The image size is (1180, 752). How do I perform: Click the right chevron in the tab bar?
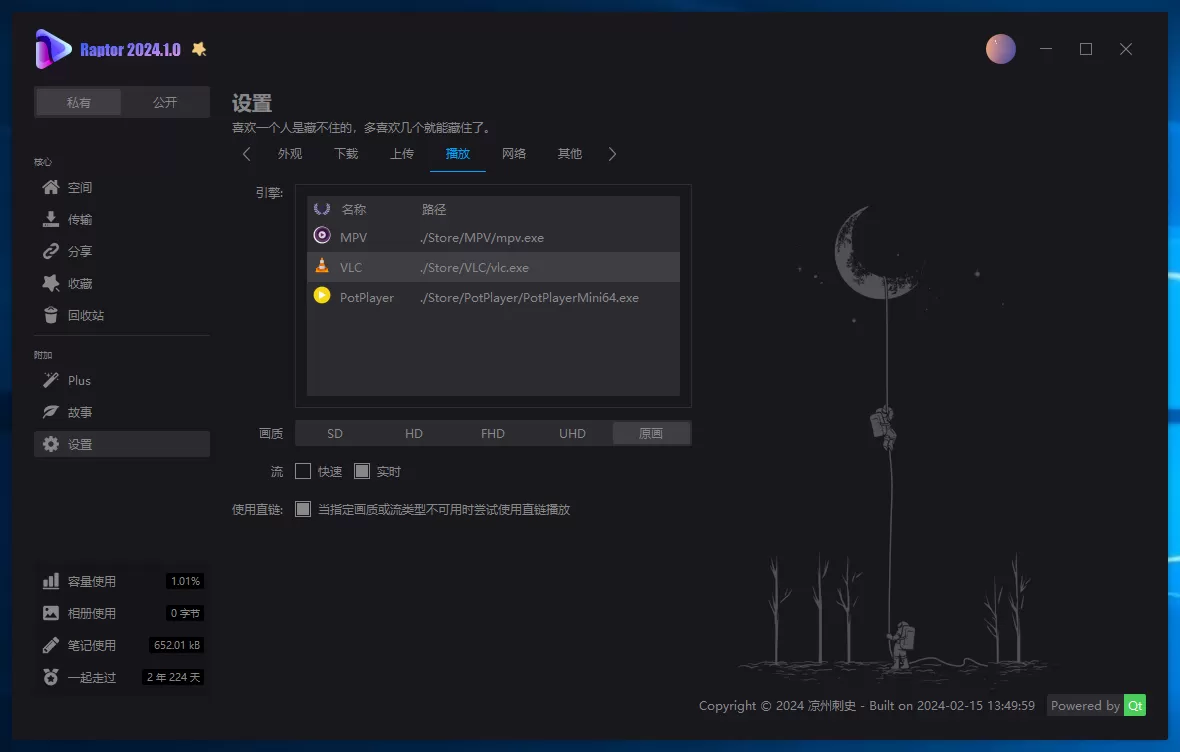coord(612,154)
